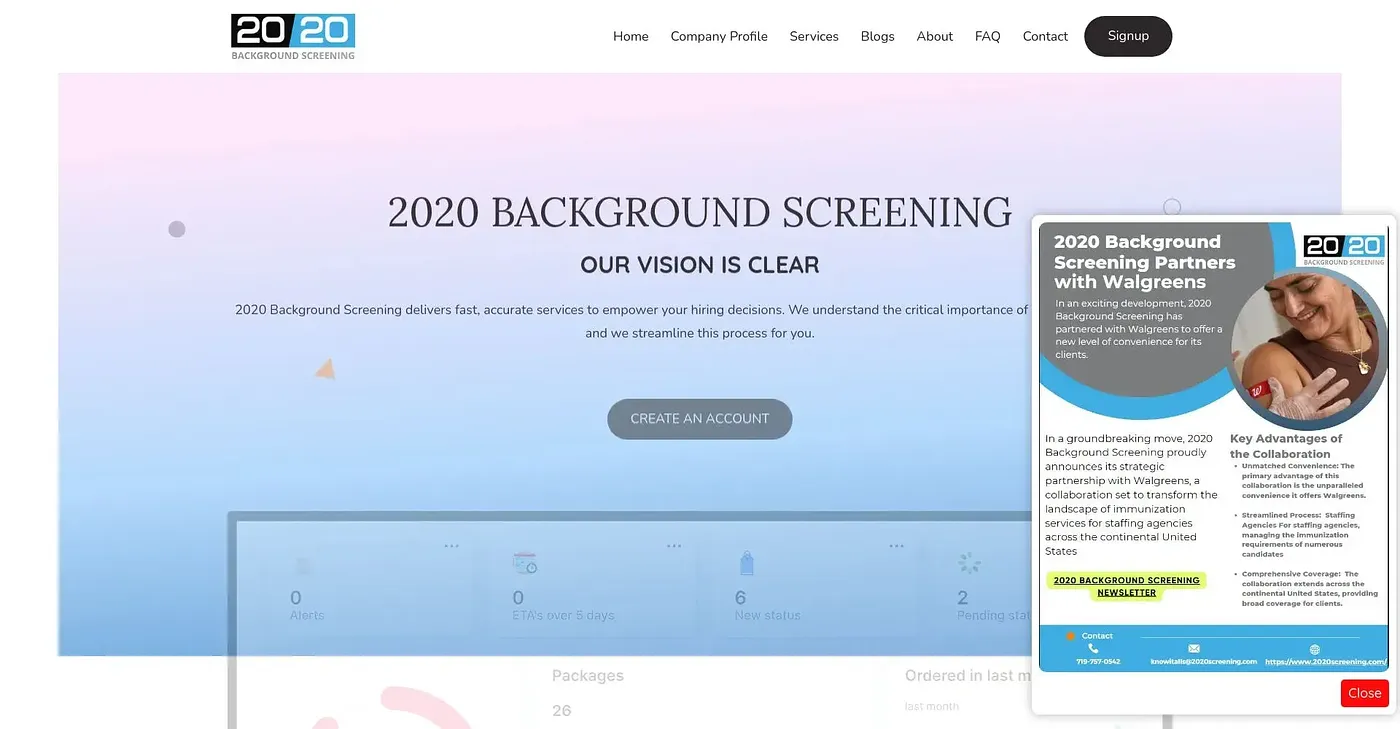Click the calendar clock ETA icon
The image size is (1400, 729).
525,563
